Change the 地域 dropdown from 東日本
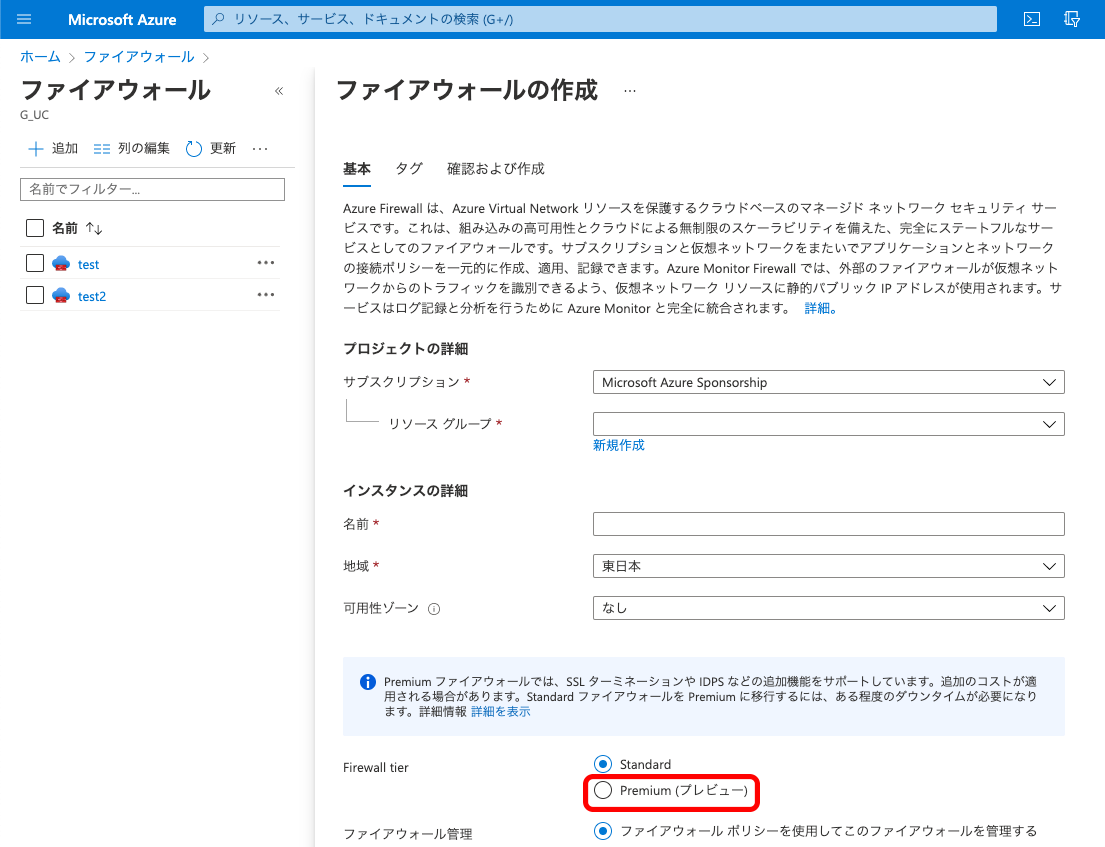This screenshot has height=847, width=1105. pyautogui.click(x=828, y=565)
